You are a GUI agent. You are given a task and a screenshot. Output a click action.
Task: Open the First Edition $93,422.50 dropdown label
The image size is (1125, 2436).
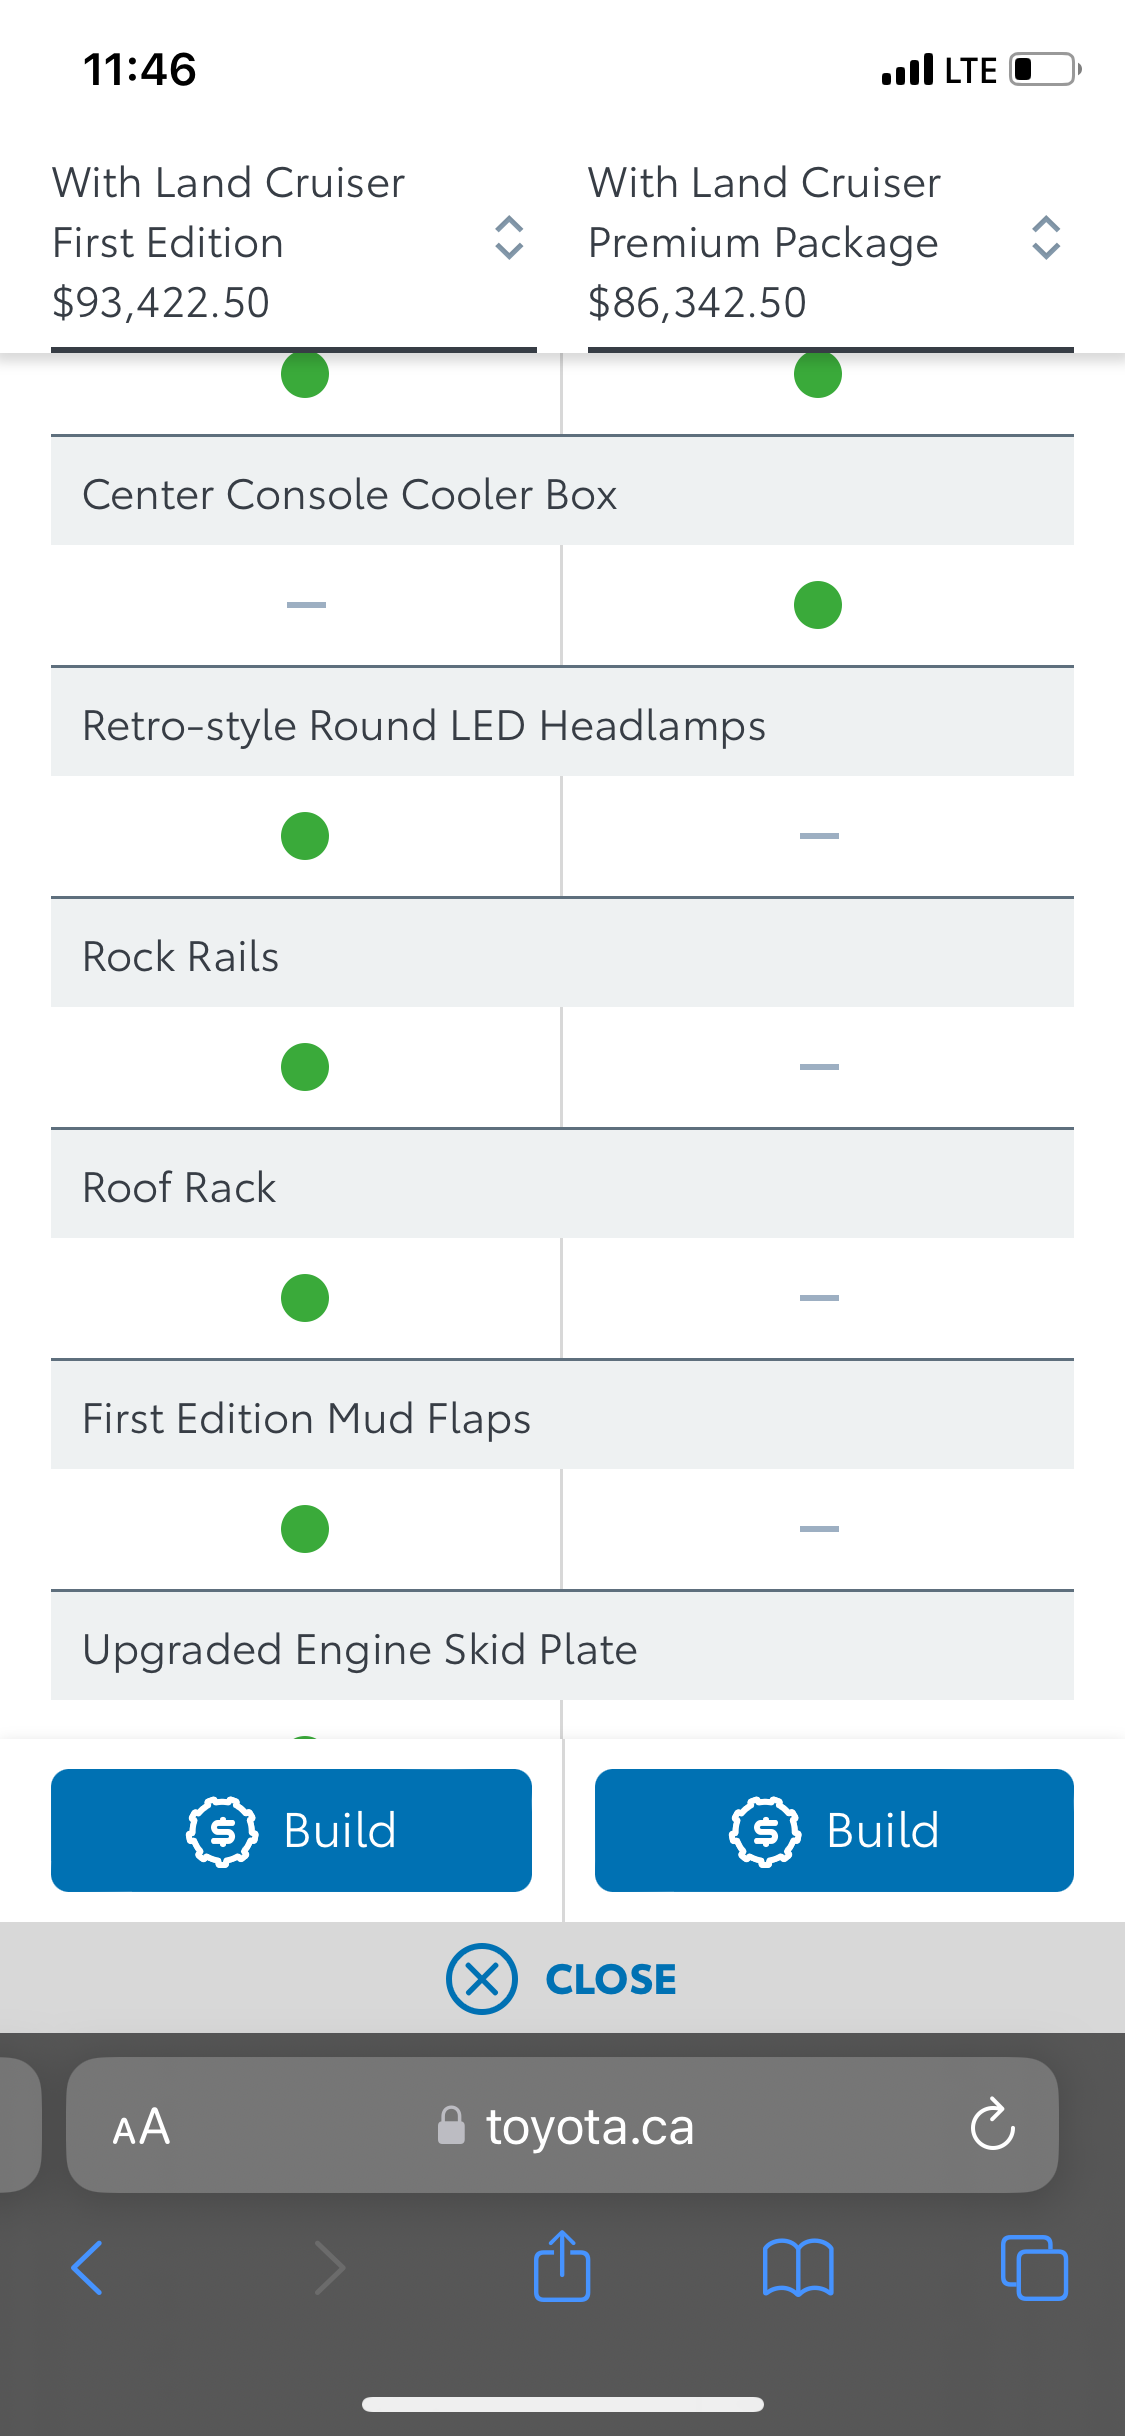(229, 243)
